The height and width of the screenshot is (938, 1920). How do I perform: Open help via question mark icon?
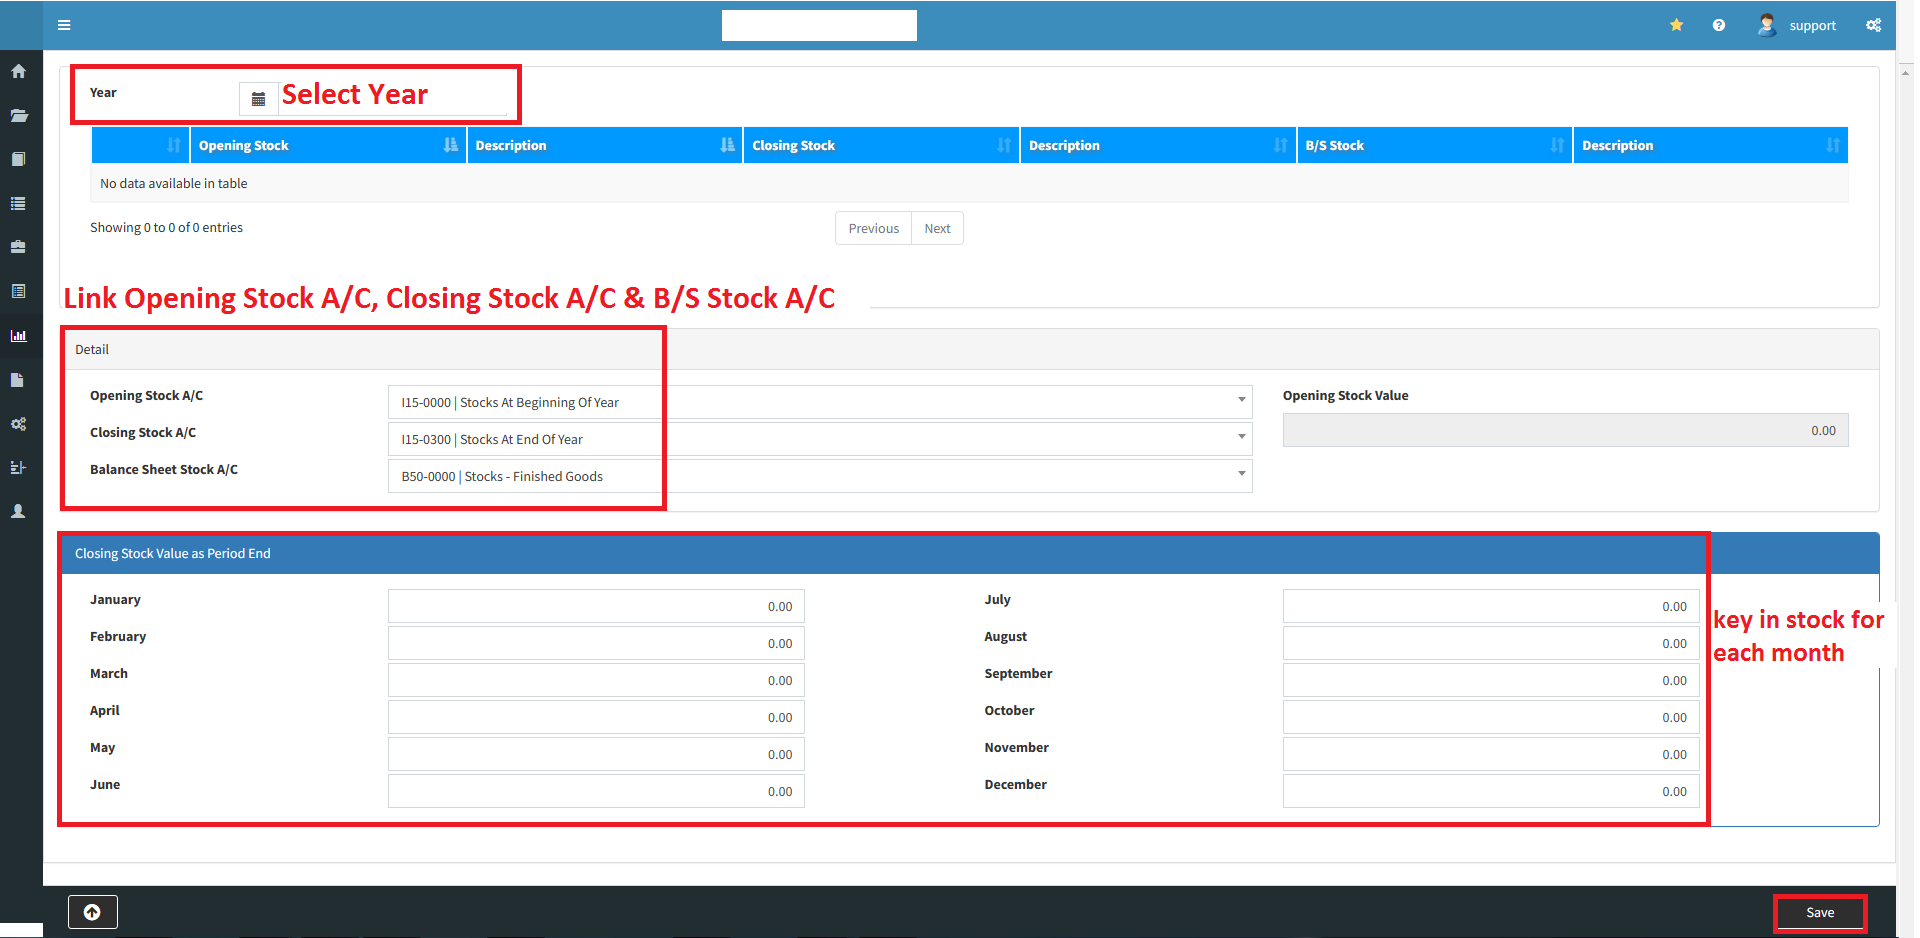click(x=1718, y=25)
